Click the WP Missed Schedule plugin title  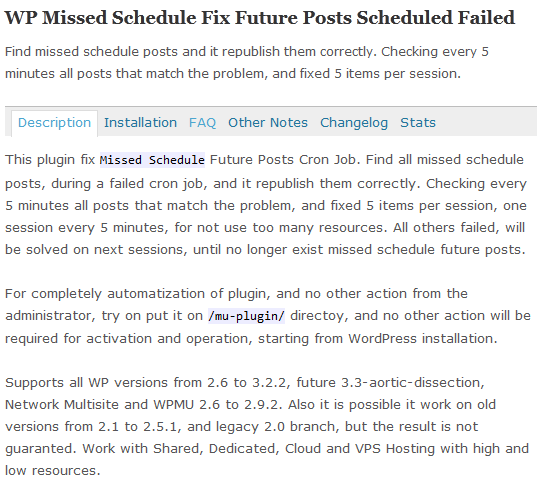point(260,17)
